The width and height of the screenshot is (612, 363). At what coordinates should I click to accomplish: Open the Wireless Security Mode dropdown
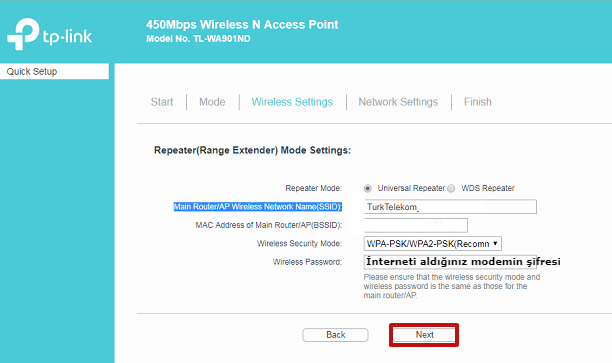(x=432, y=244)
